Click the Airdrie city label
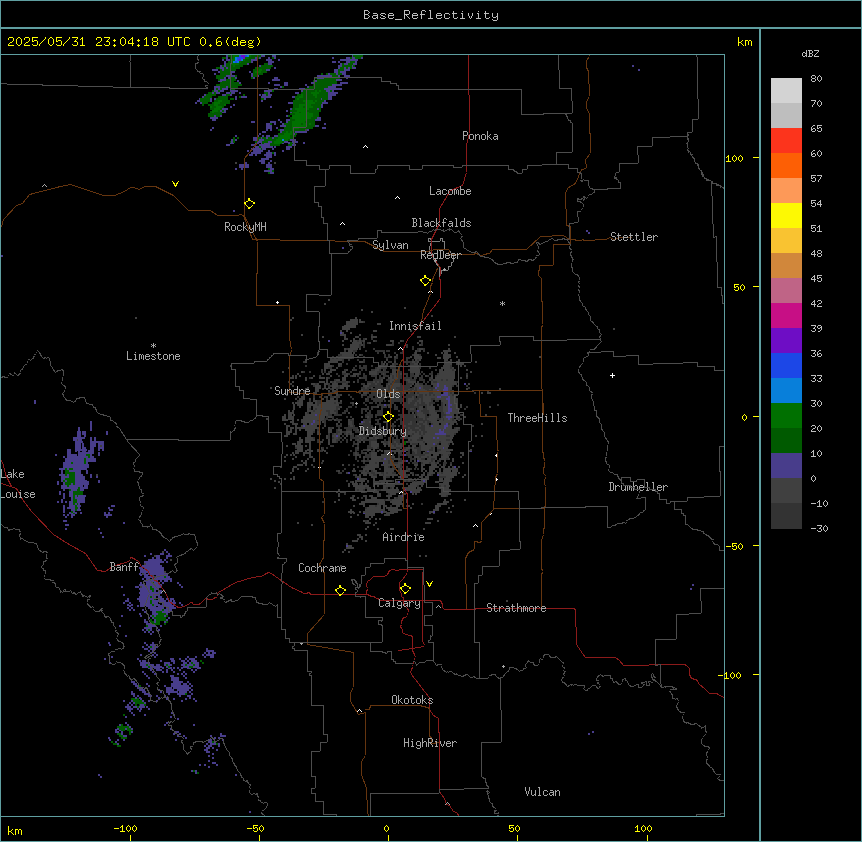 (403, 537)
